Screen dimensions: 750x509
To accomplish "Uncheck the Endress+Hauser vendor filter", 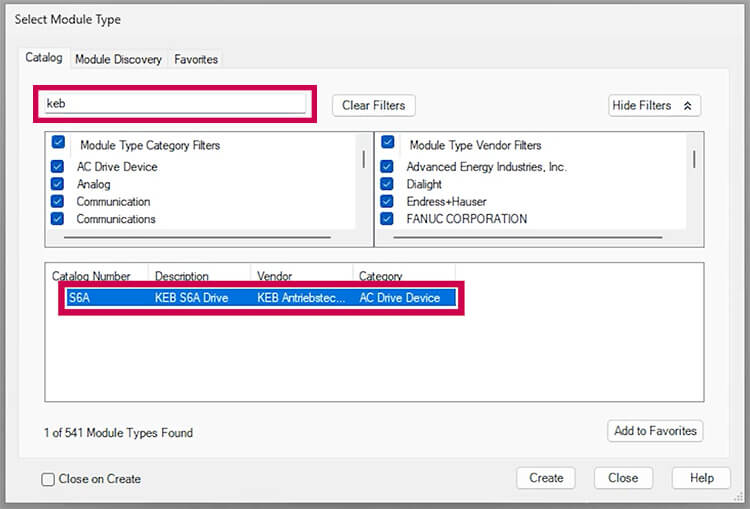I will (387, 201).
